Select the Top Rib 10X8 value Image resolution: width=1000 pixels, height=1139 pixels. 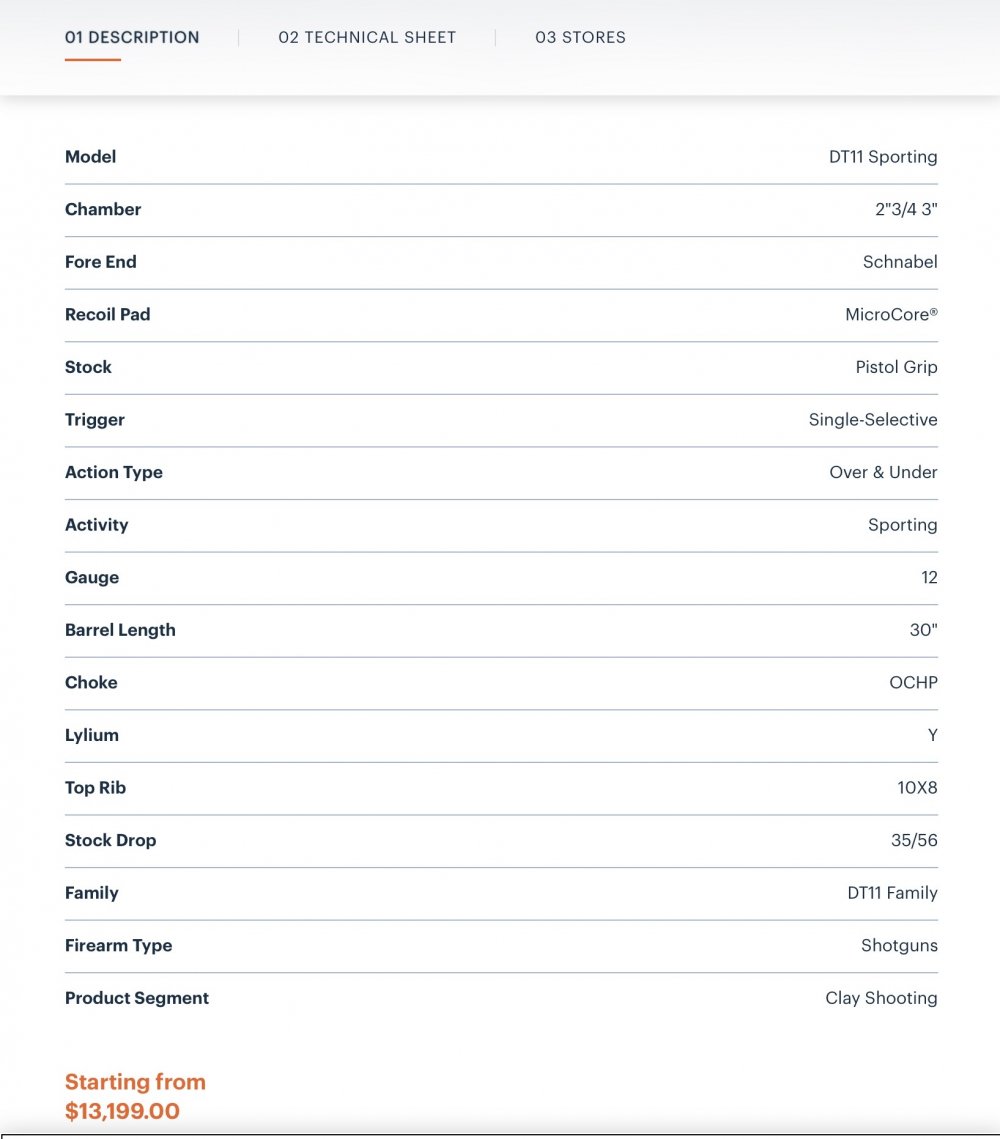[x=917, y=787]
